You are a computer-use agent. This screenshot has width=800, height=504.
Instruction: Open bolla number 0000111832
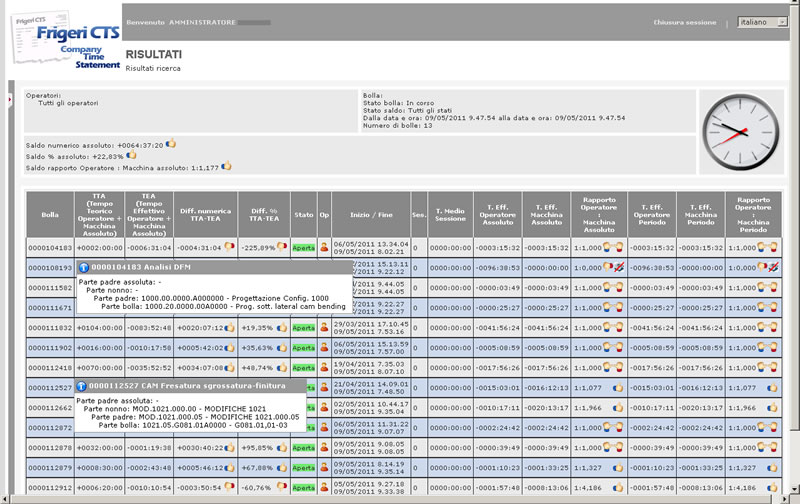coord(50,327)
